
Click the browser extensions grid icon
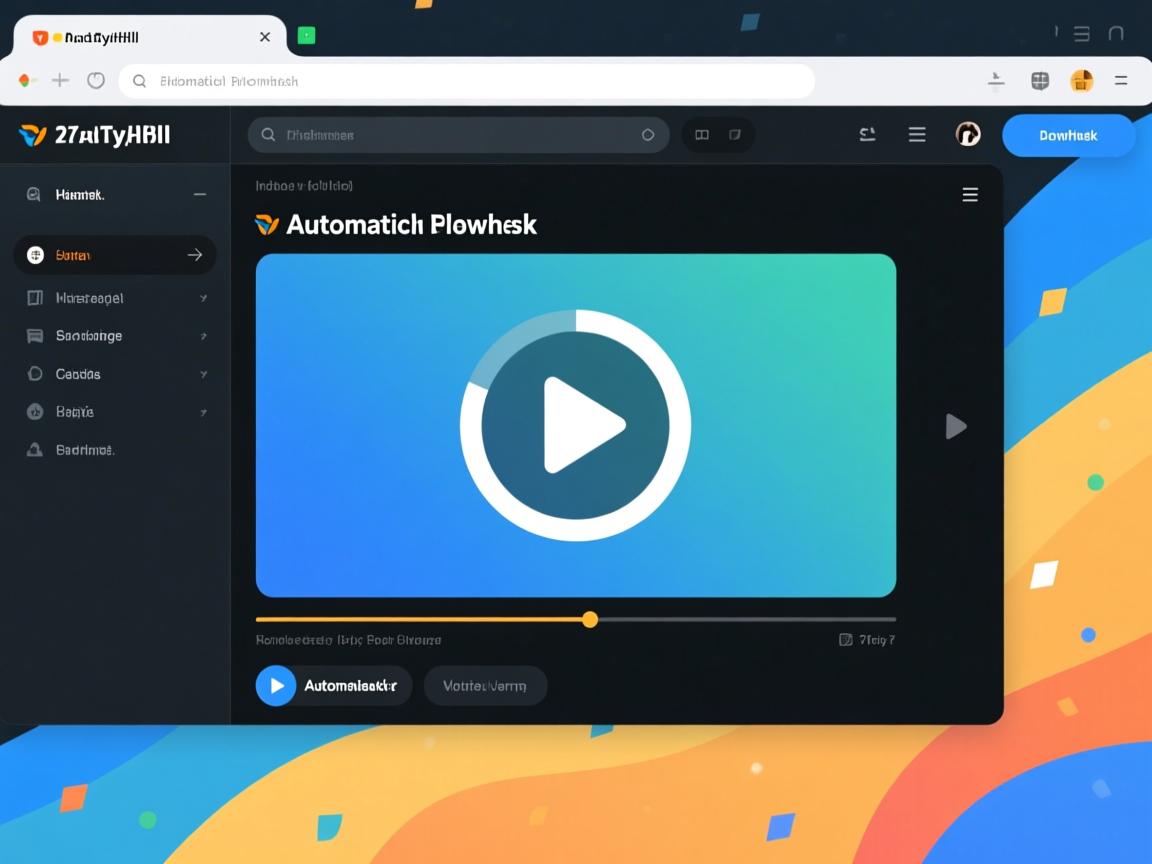click(1040, 81)
